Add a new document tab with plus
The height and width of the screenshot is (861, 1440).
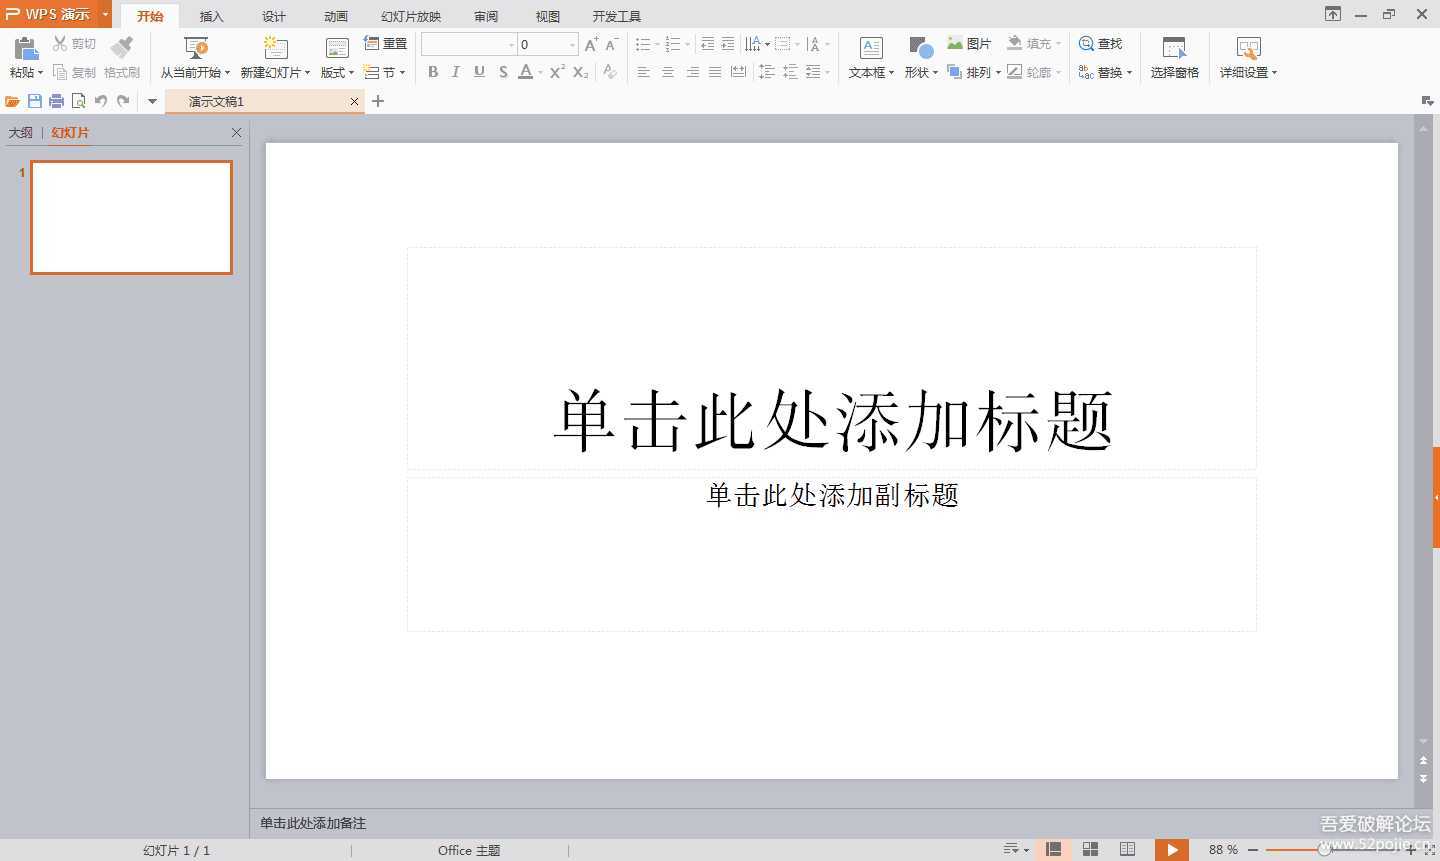coord(378,101)
